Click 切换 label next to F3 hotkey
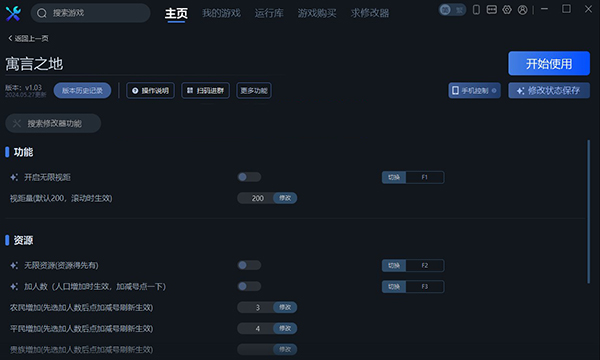Image resolution: width=600 pixels, height=360 pixels. pos(394,287)
